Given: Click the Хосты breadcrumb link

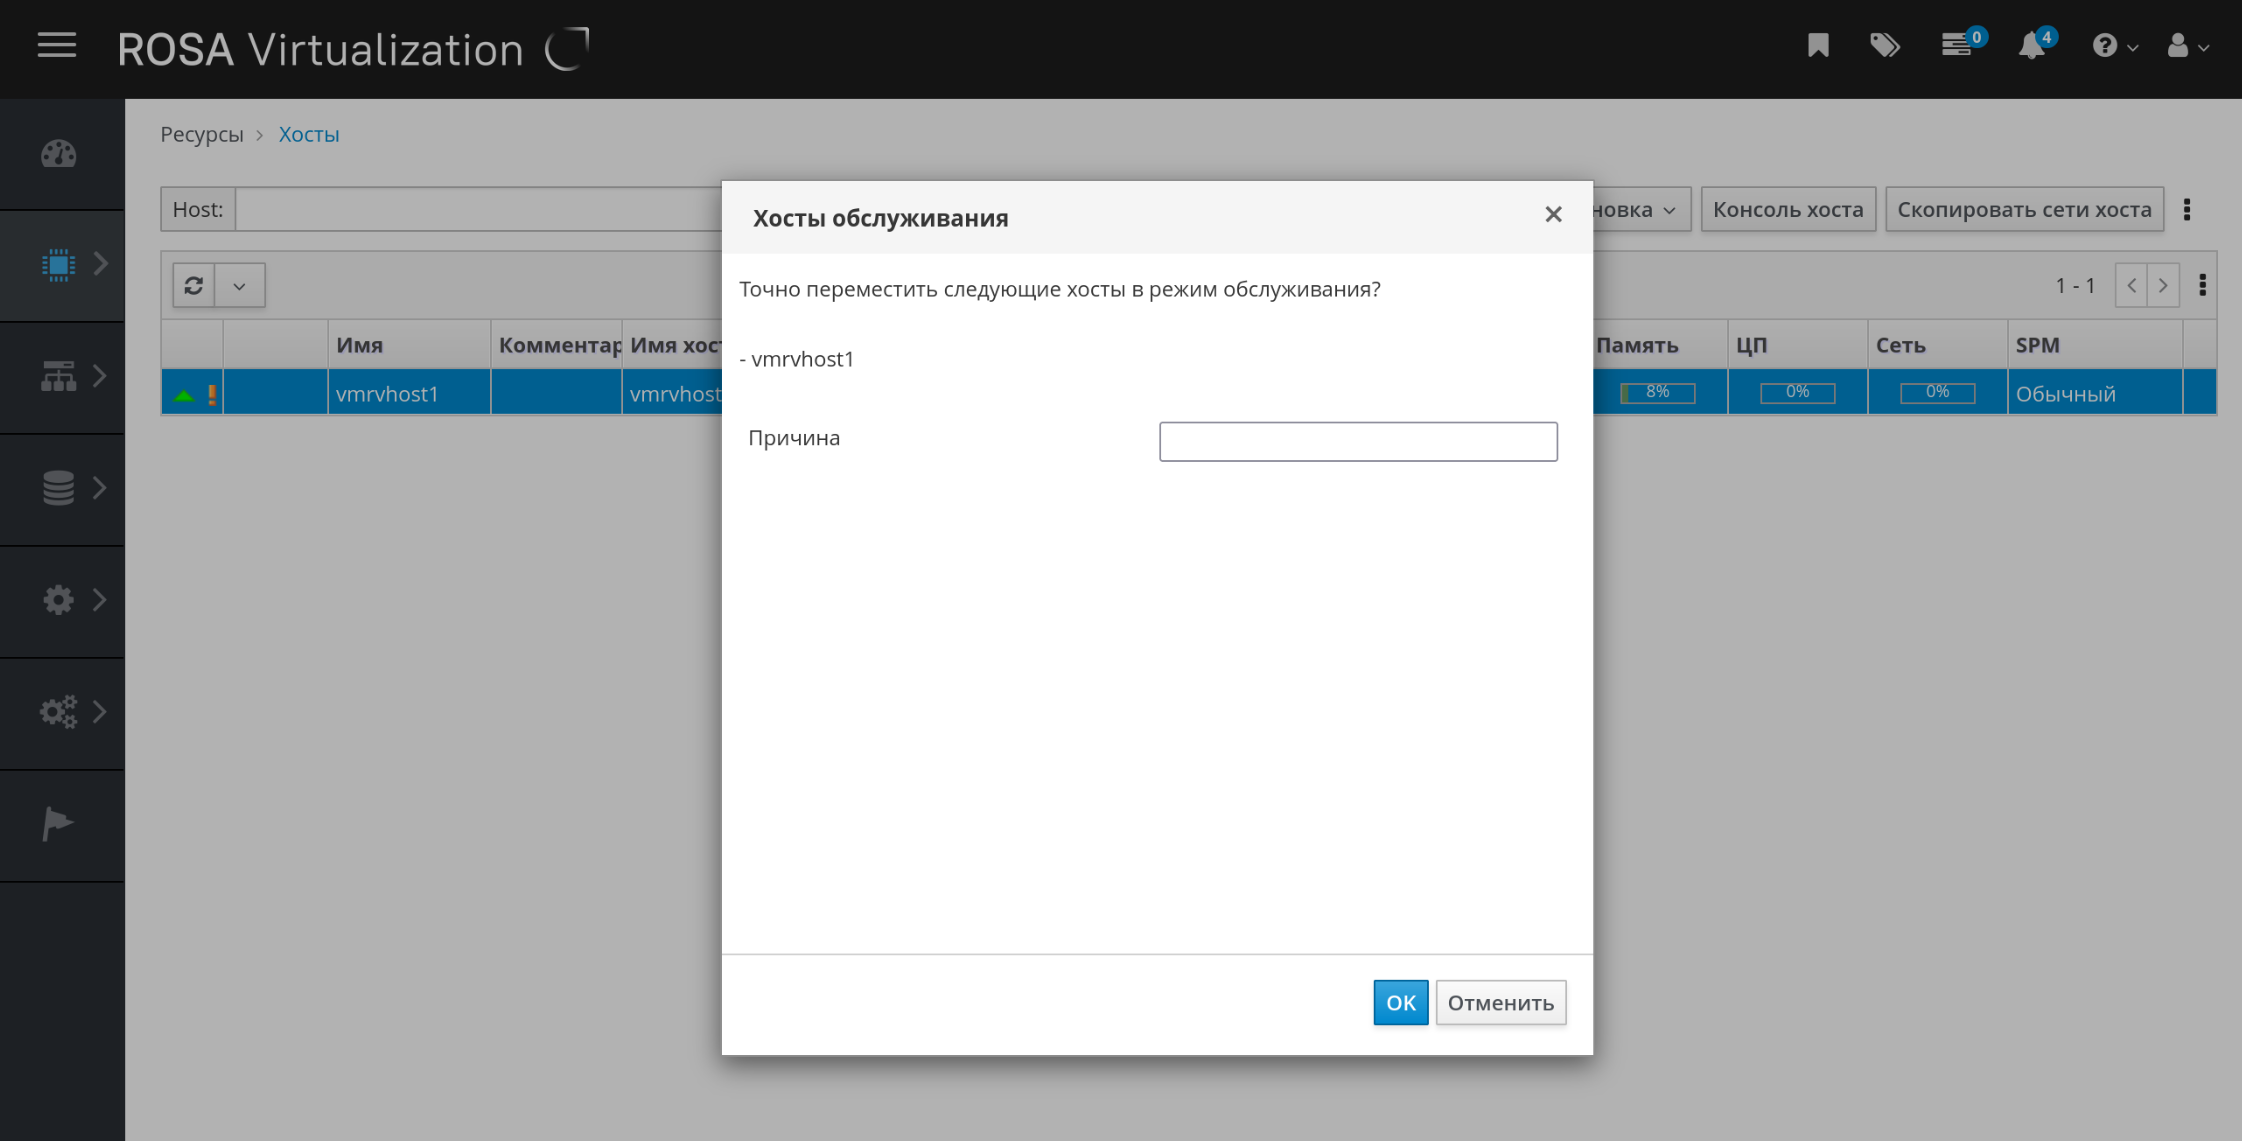Looking at the screenshot, I should [x=308, y=134].
